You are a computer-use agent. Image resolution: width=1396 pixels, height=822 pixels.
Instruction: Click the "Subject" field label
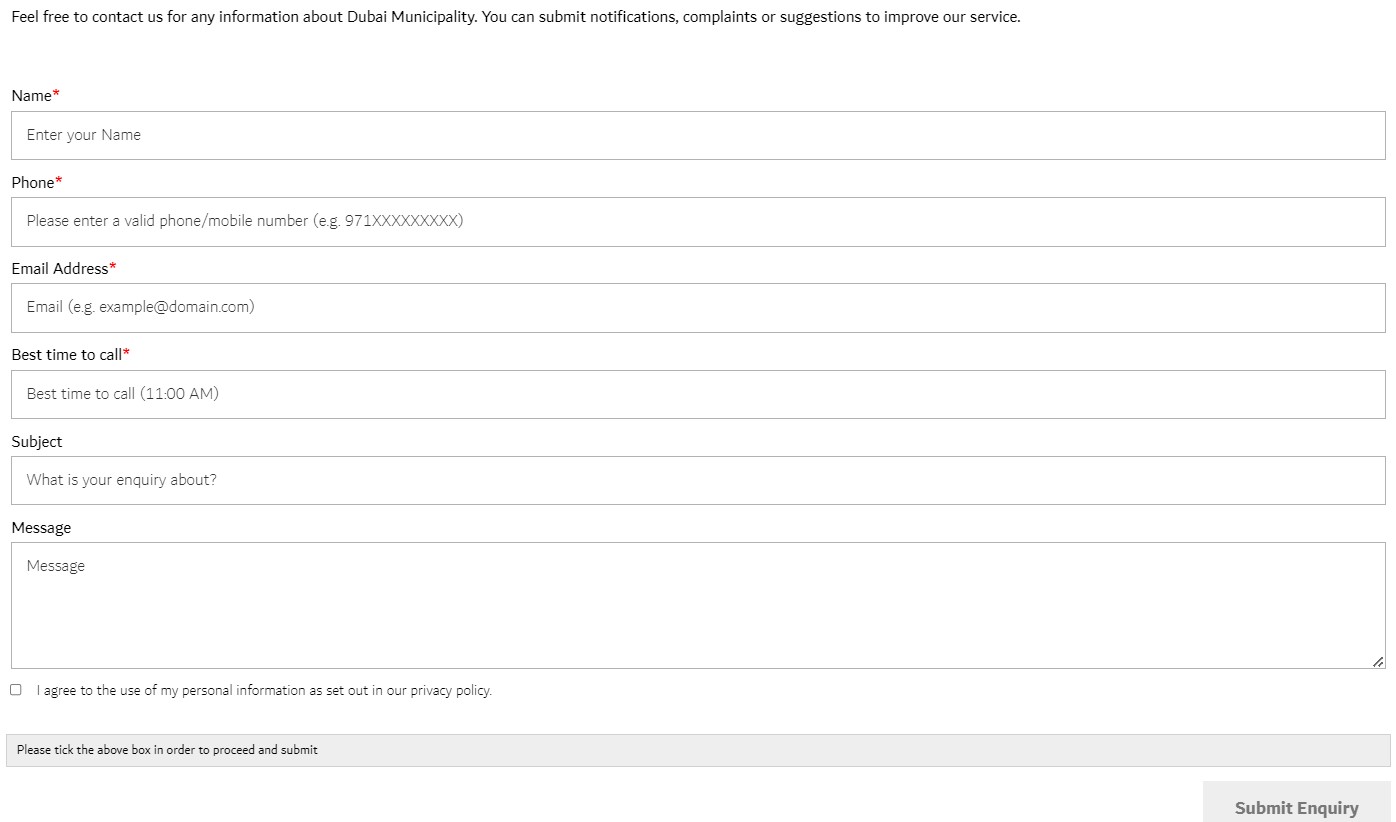pos(37,441)
